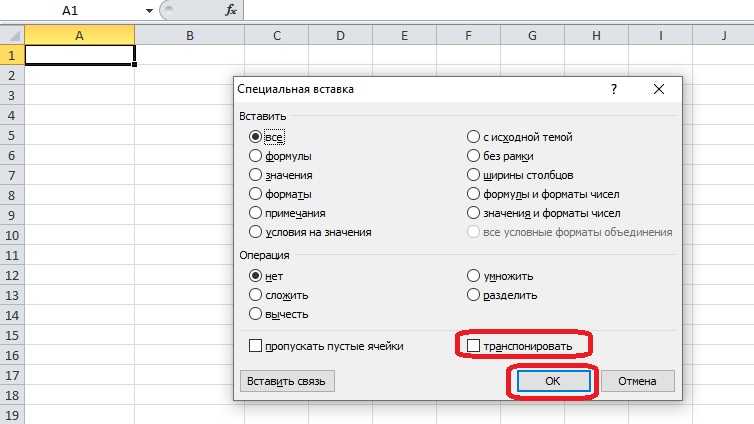Close the Специальная вставка dialog
Viewport: 754px width, 424px height.
click(659, 89)
